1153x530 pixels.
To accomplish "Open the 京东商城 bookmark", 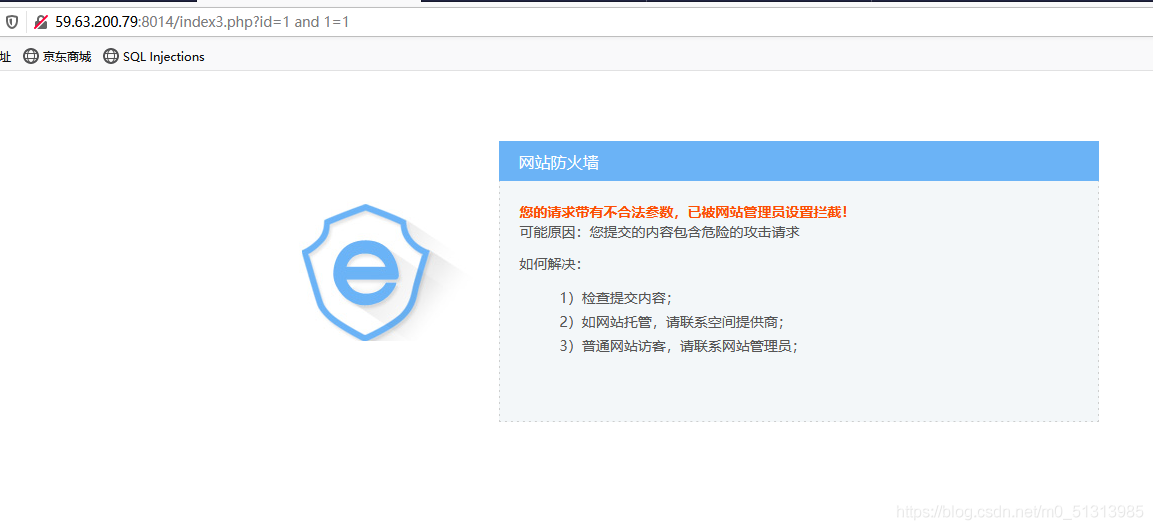I will coord(57,57).
